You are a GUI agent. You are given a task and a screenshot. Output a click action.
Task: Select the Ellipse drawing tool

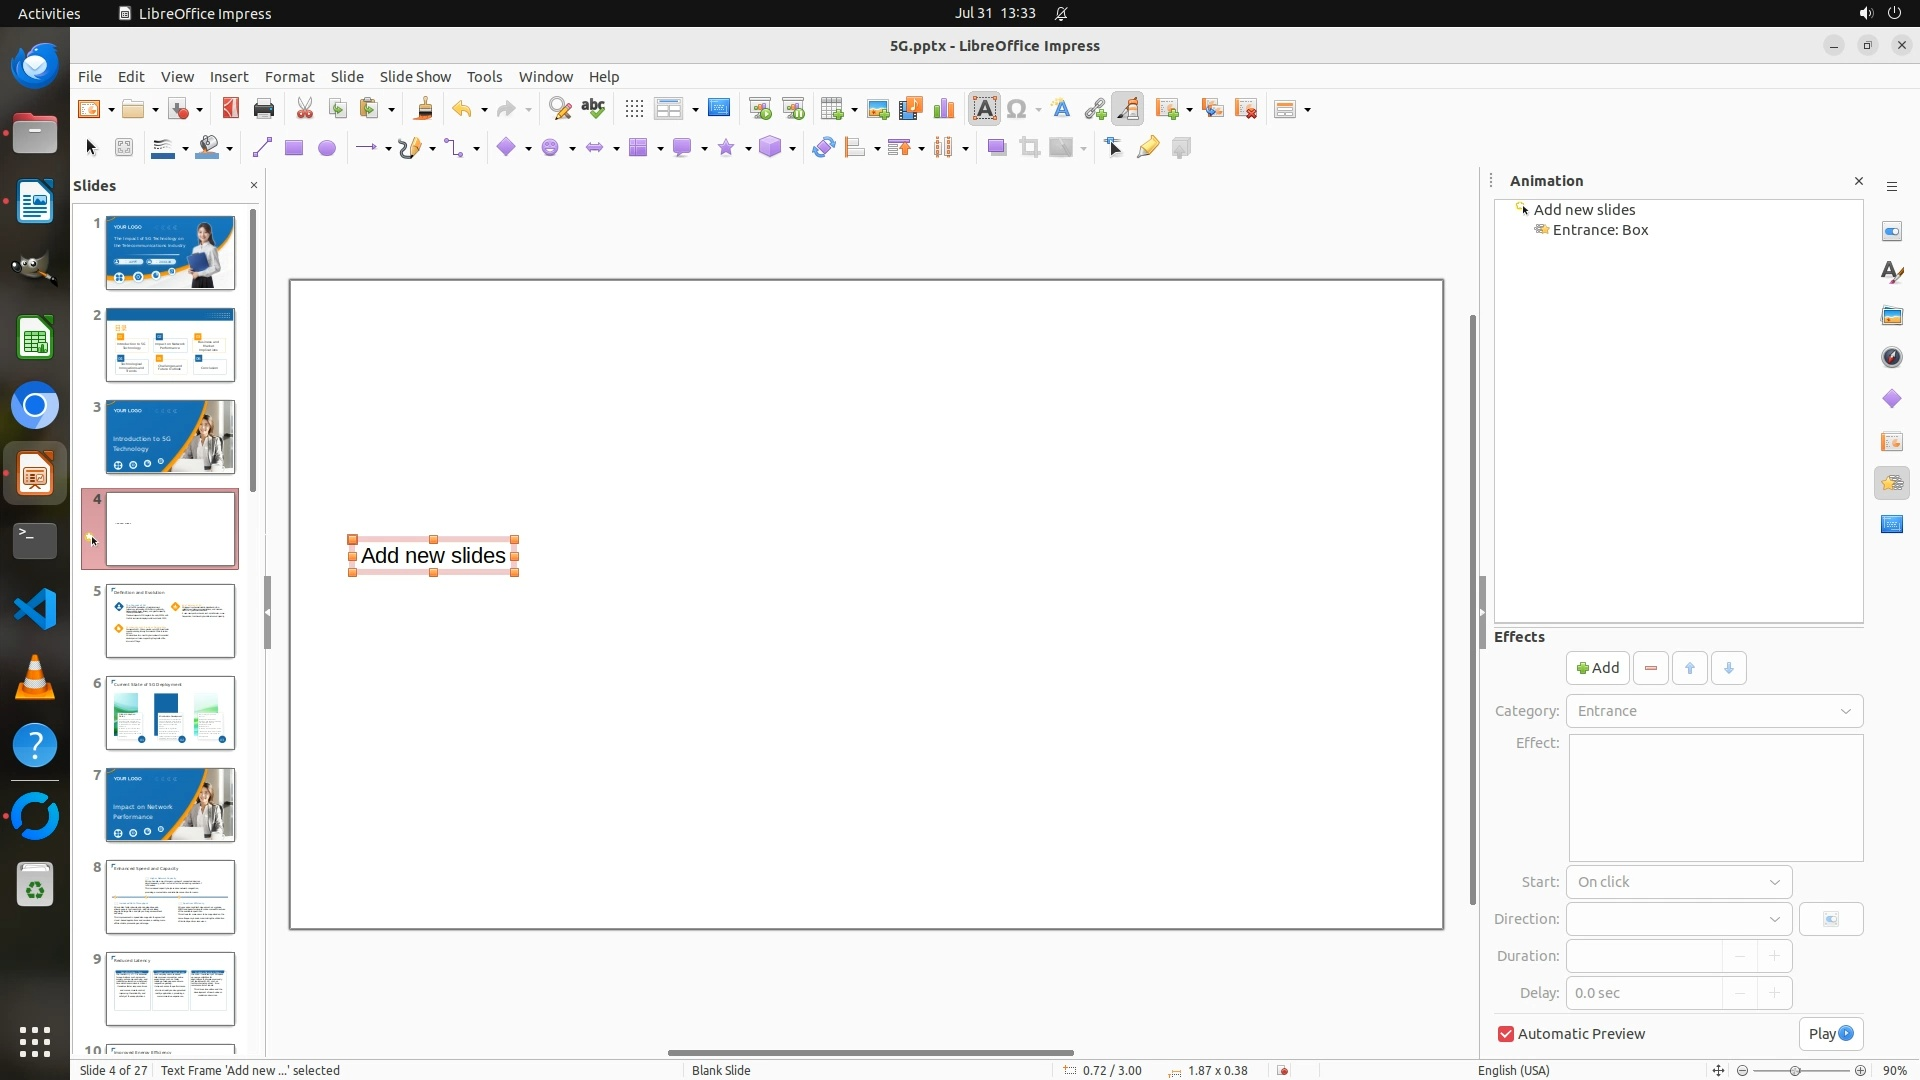(x=326, y=148)
